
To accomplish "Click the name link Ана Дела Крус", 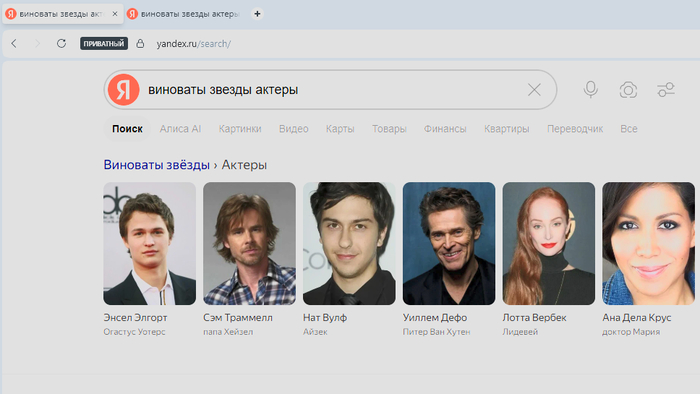I will 637,318.
